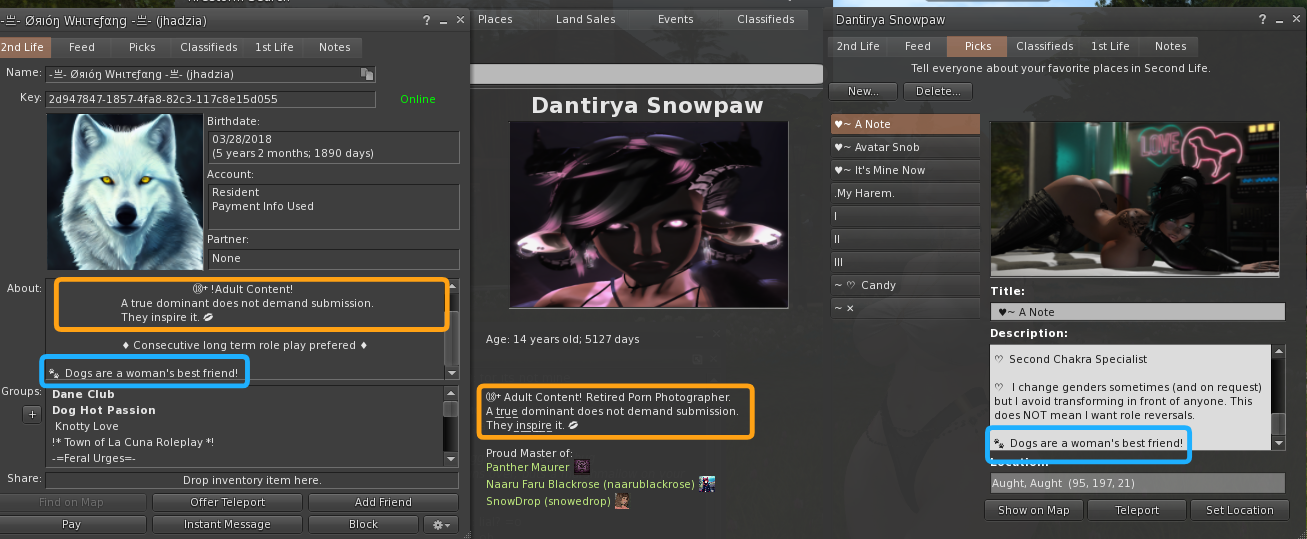Screen dimensions: 1307x539
Task: Click icon next to Naaru Faru Blackrose
Action: tap(707, 484)
